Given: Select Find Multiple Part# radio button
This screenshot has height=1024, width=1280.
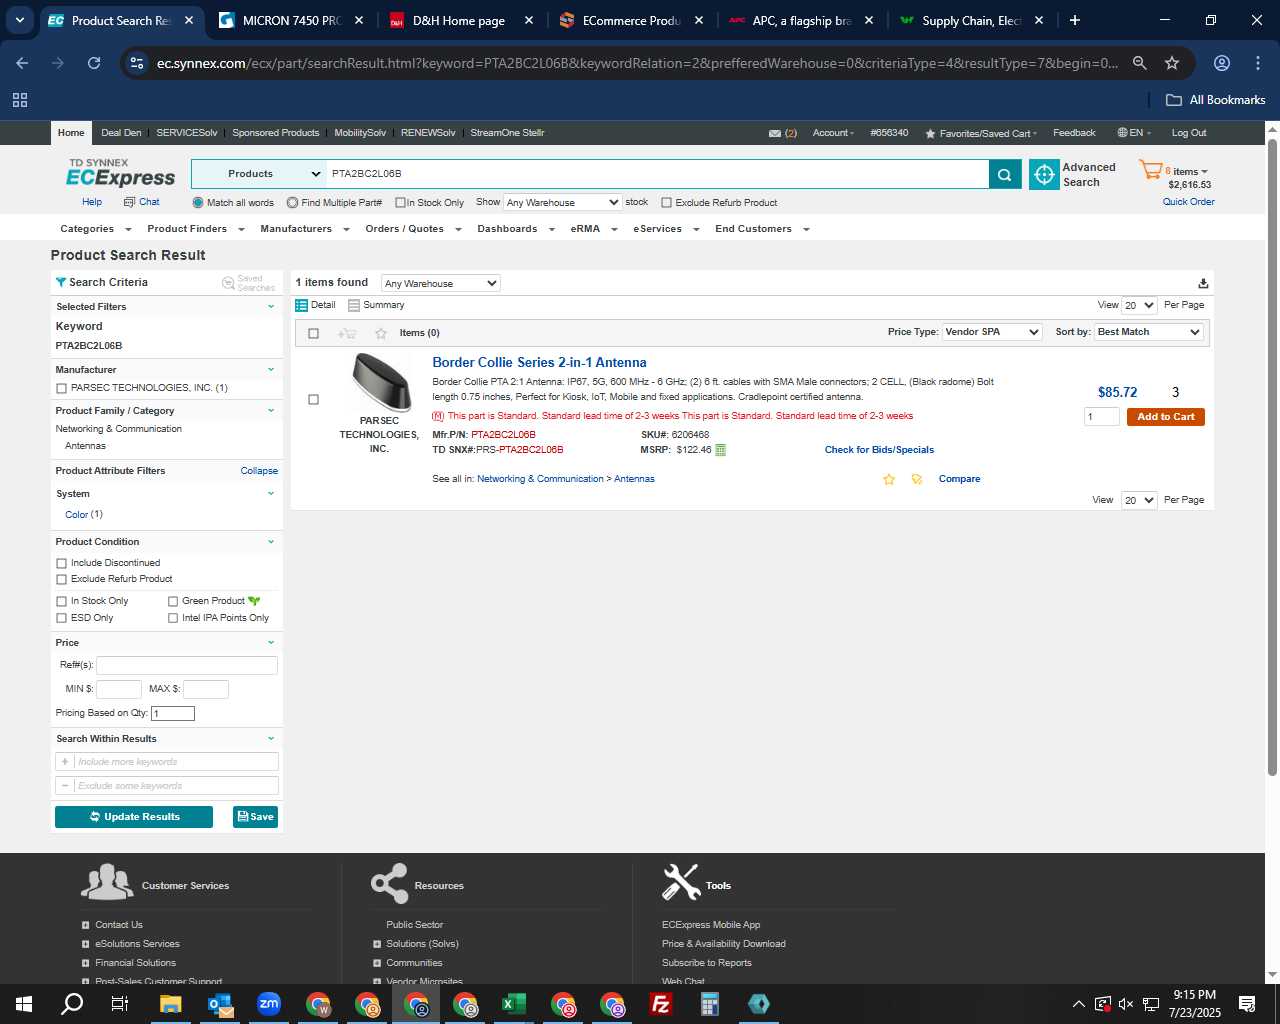Looking at the screenshot, I should pyautogui.click(x=292, y=203).
